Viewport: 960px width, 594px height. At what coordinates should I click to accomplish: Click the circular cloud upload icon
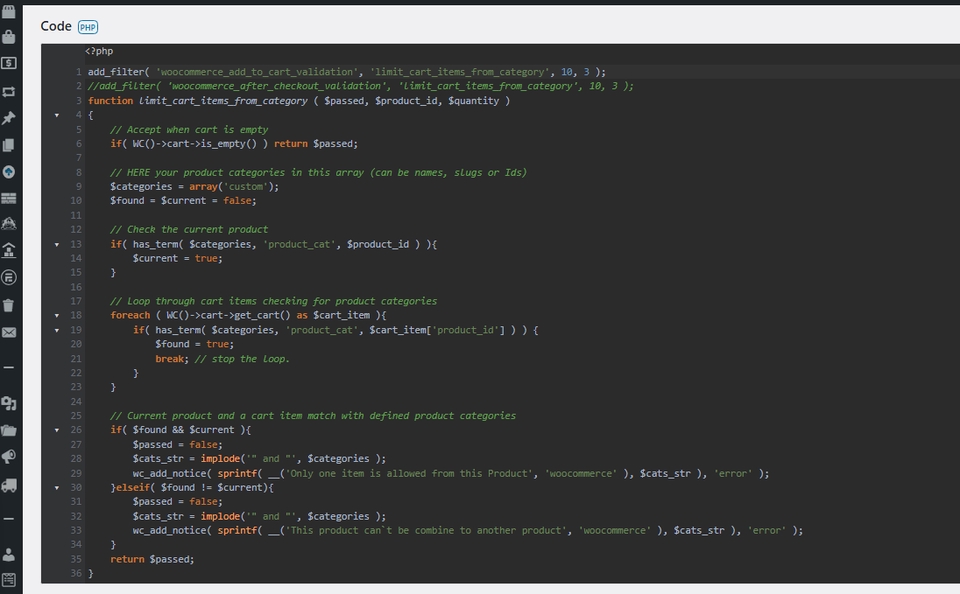point(9,172)
